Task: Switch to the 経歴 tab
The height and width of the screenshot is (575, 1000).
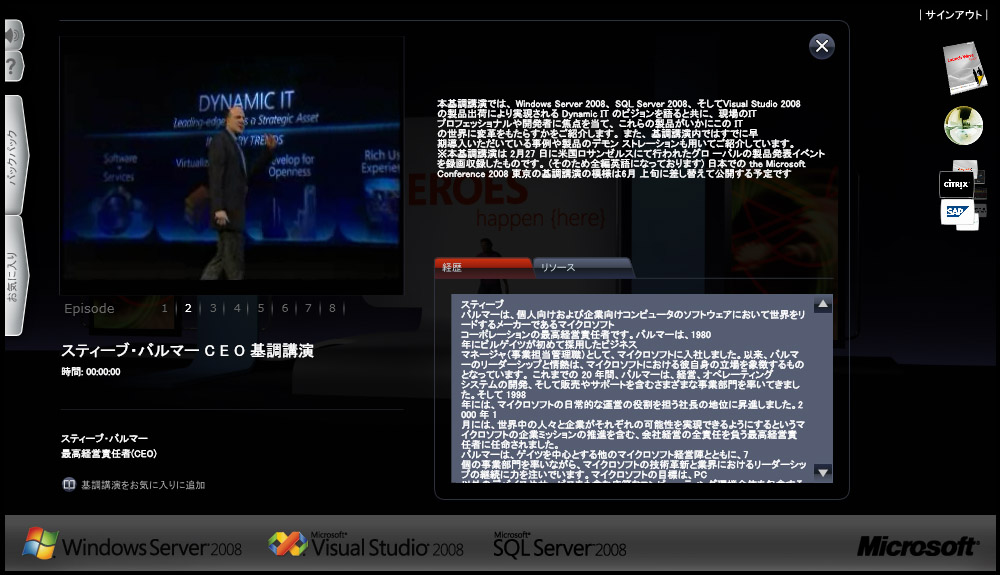Action: click(483, 268)
